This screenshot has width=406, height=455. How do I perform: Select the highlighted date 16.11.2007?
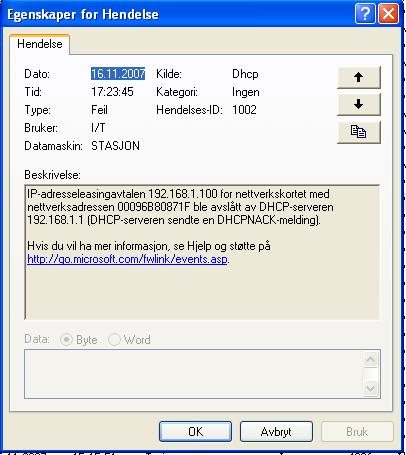[x=118, y=74]
